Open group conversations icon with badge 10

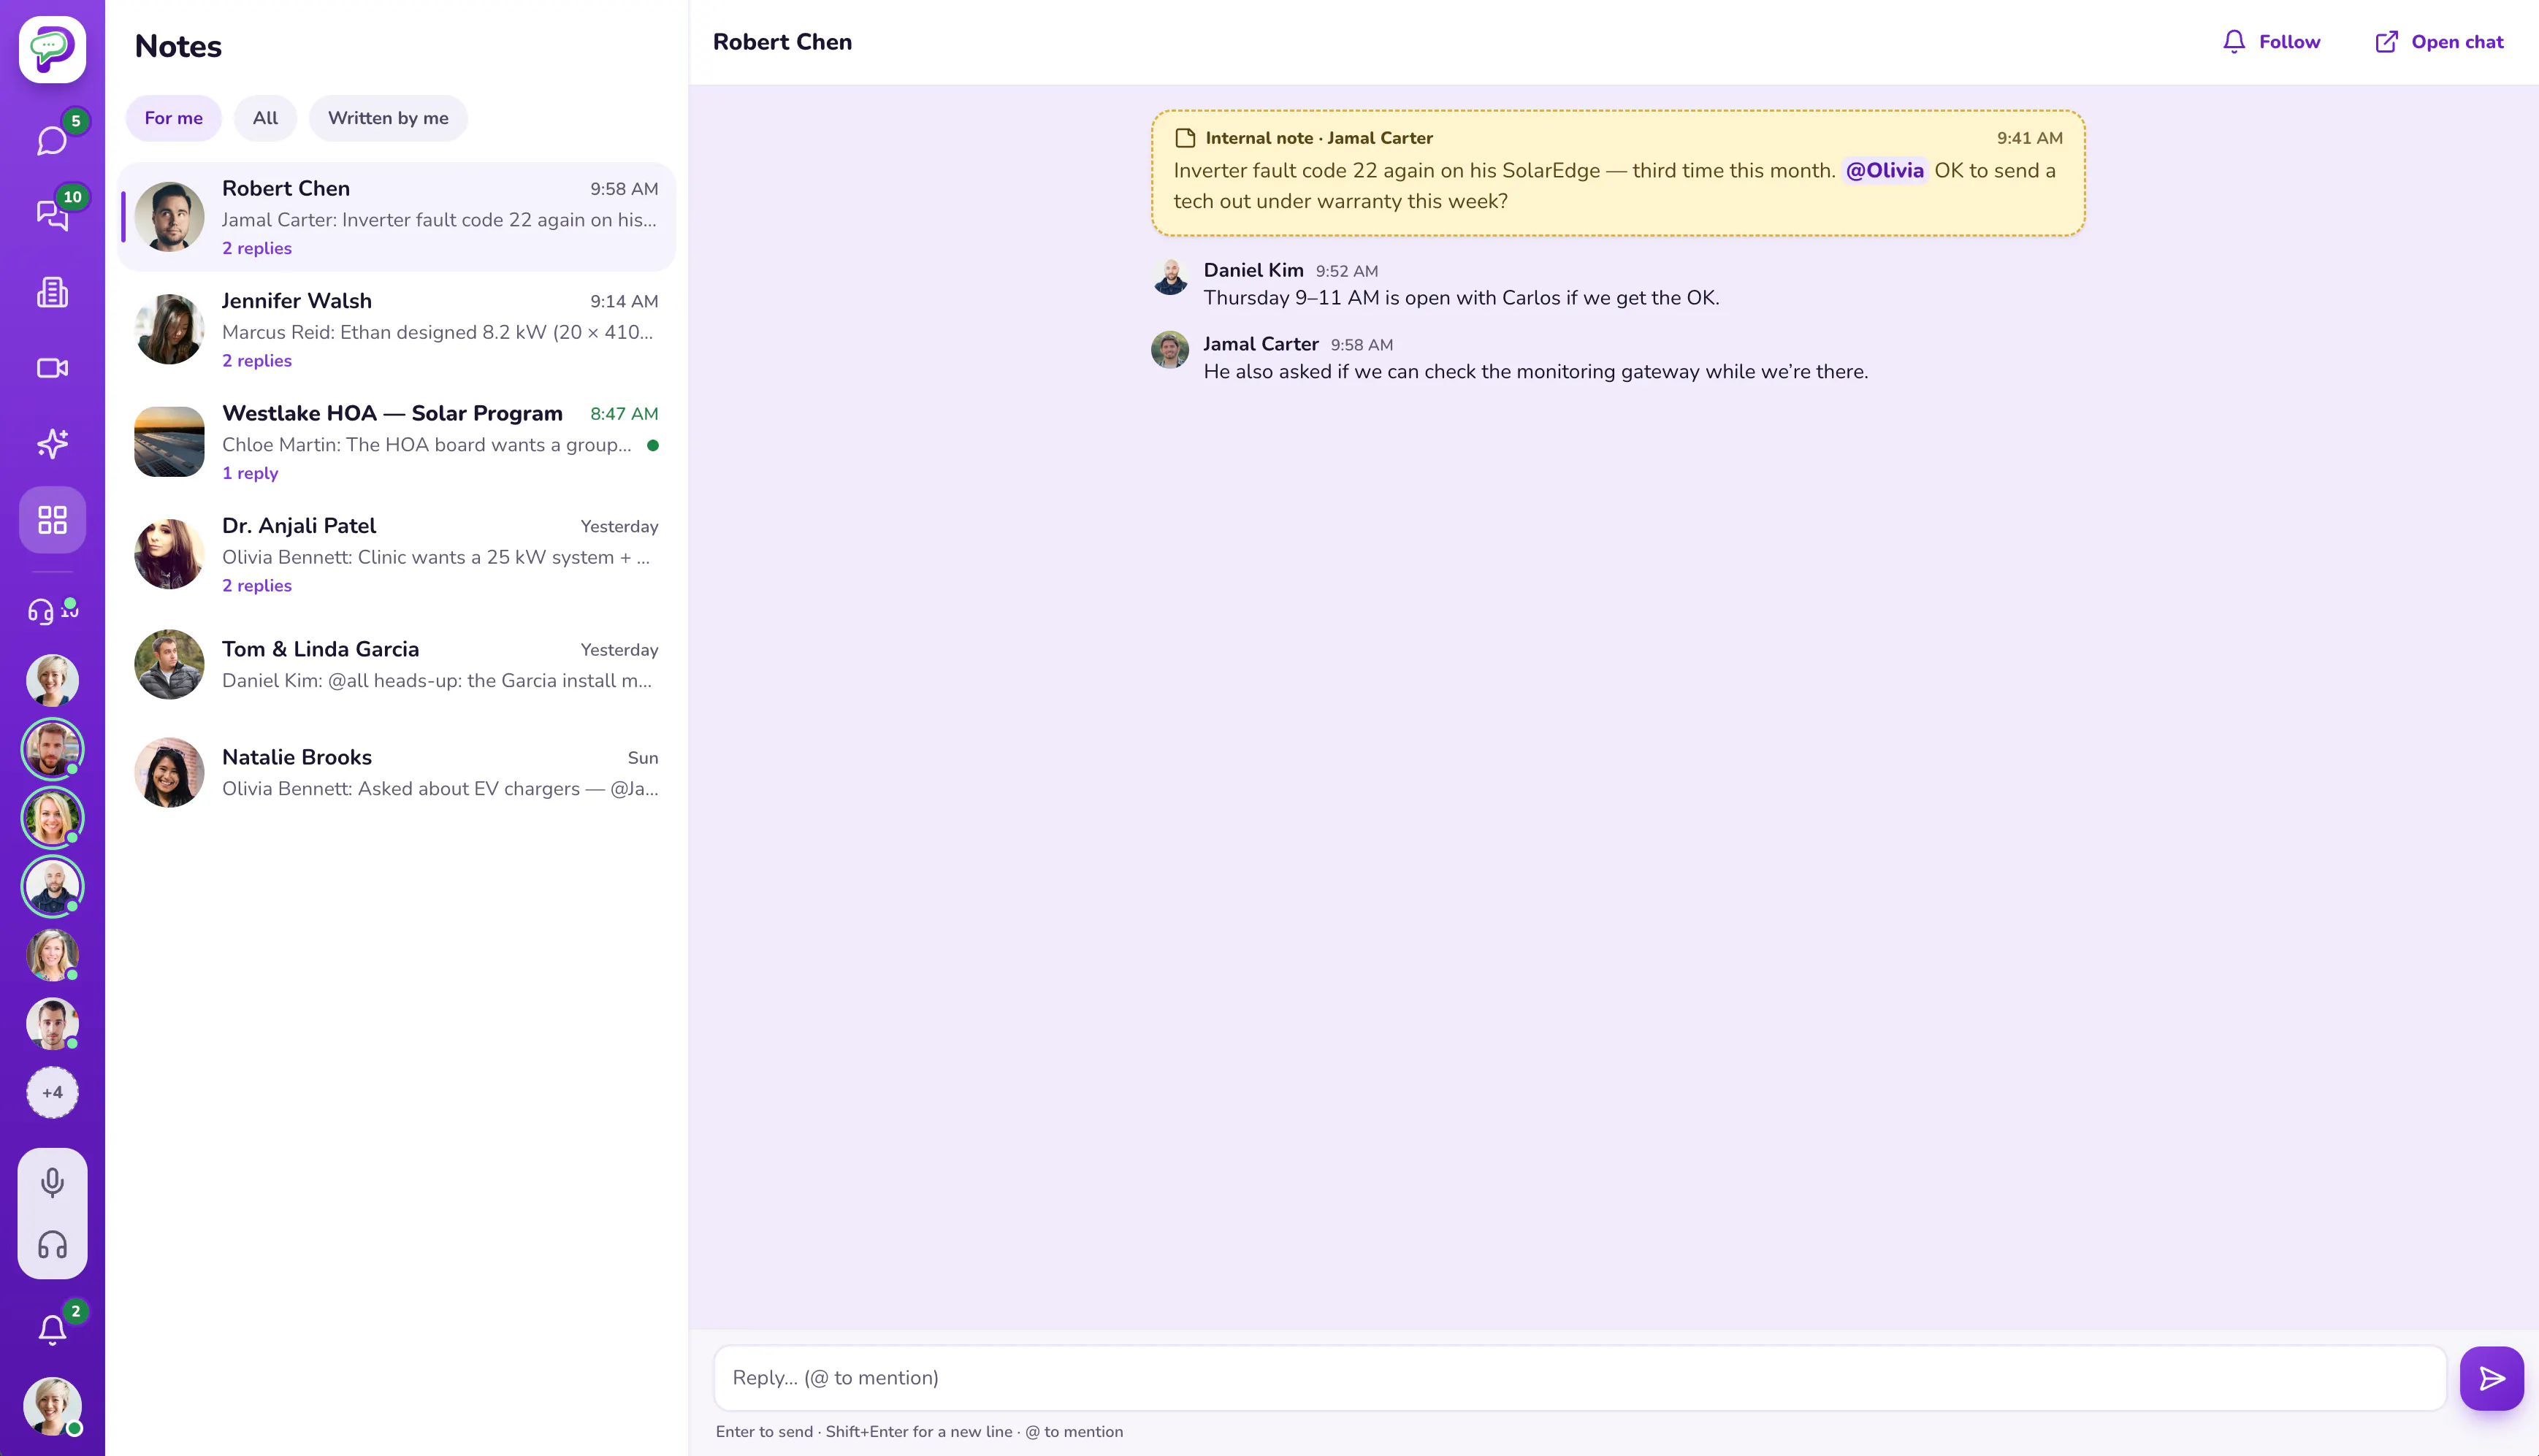tap(52, 215)
